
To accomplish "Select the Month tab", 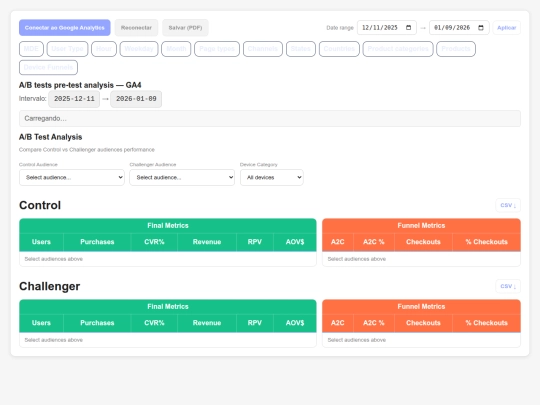I will [x=176, y=49].
